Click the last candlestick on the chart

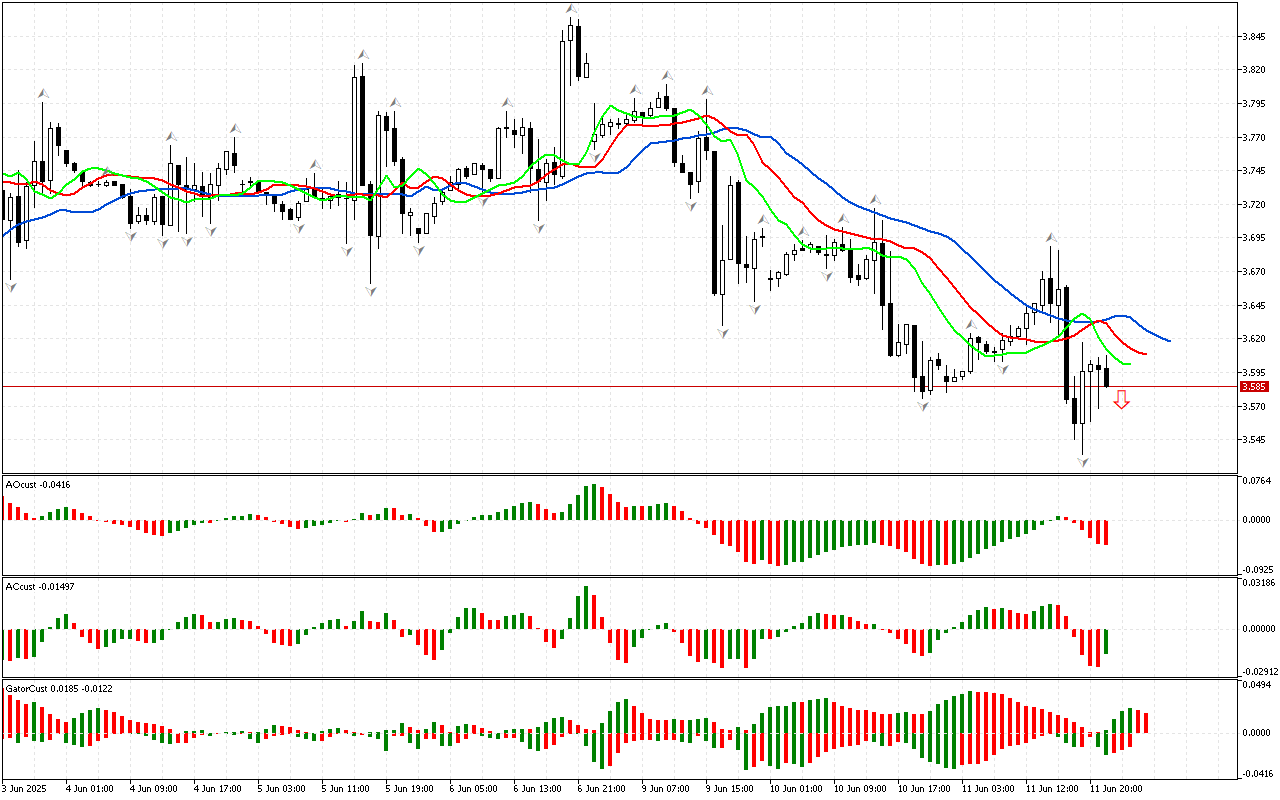point(1106,376)
